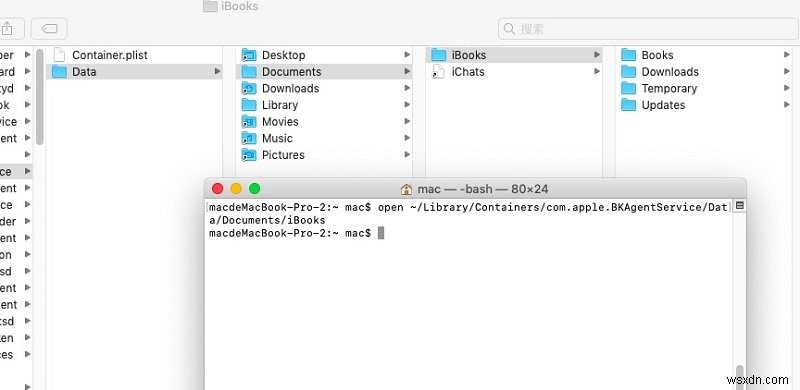Click the iChats item name
800x390 pixels.
point(468,72)
